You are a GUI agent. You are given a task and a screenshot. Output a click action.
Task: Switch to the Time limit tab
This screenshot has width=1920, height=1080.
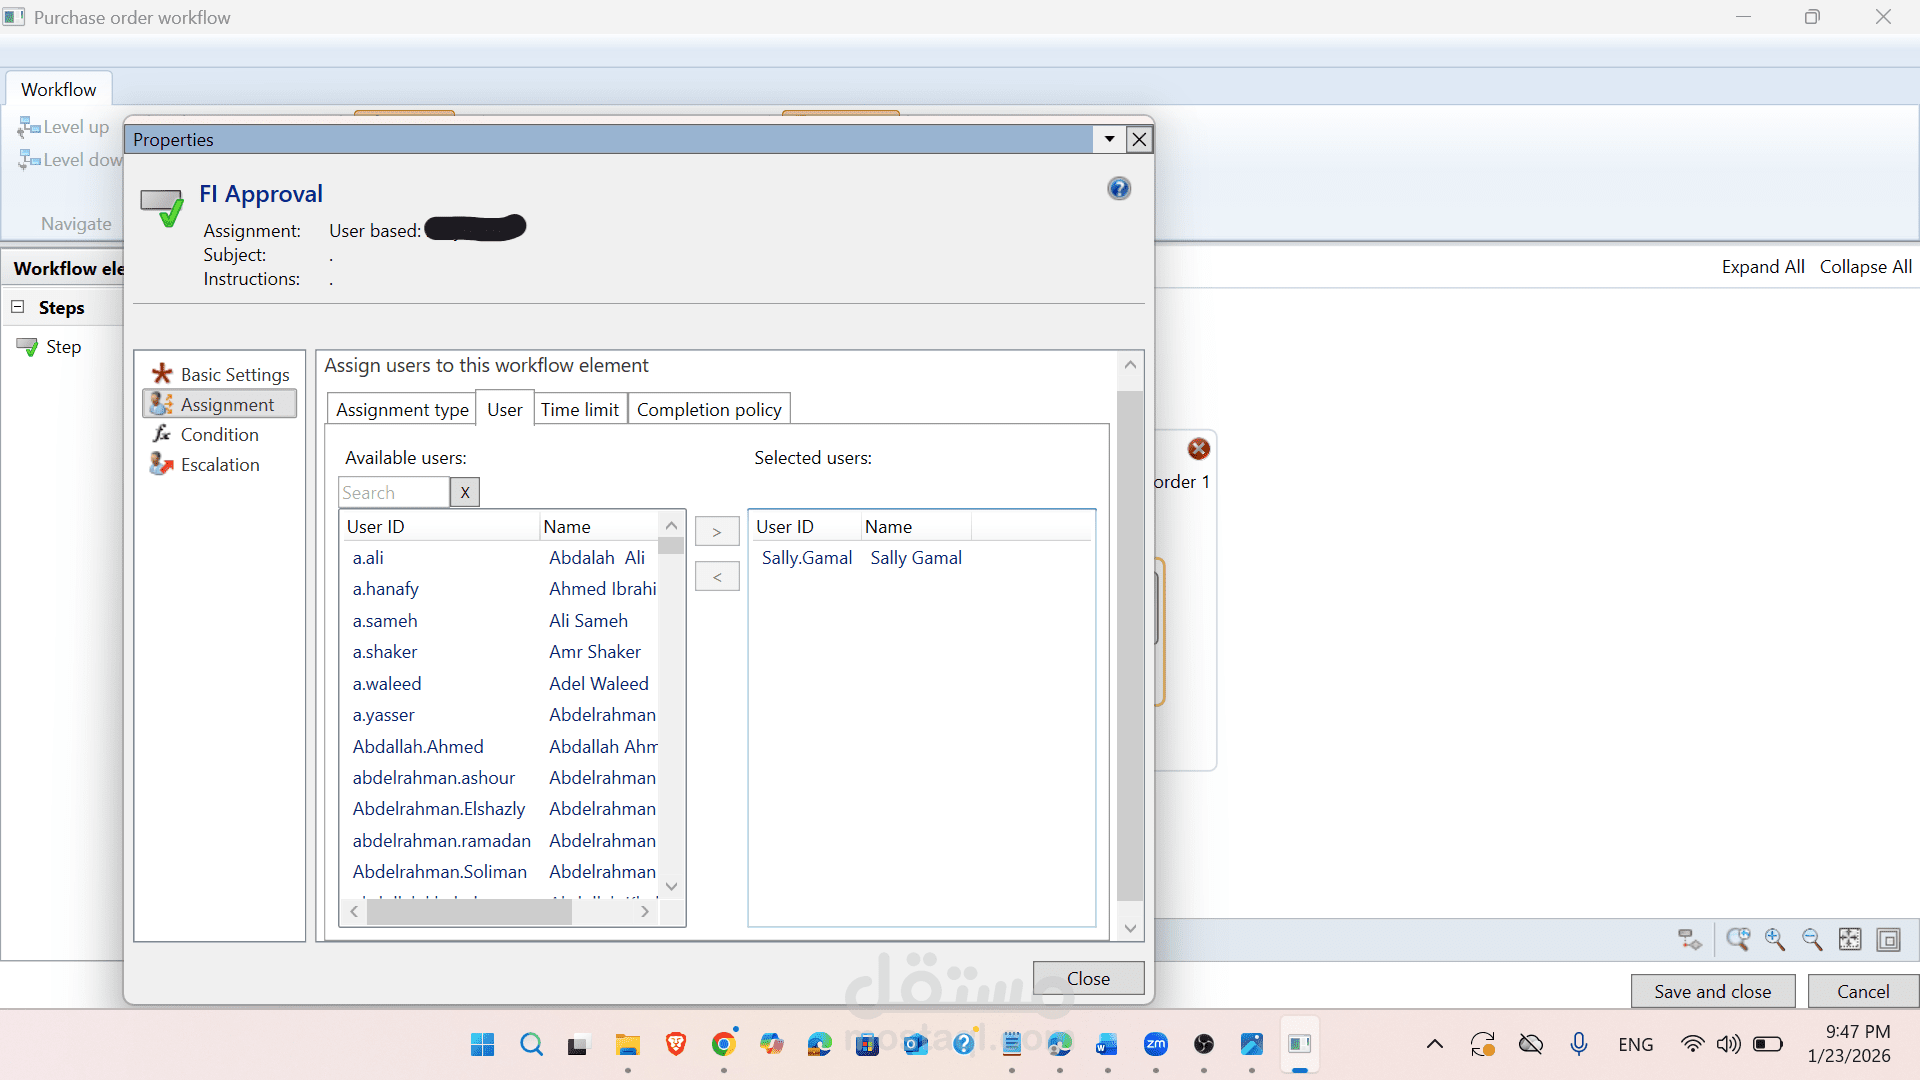tap(580, 409)
